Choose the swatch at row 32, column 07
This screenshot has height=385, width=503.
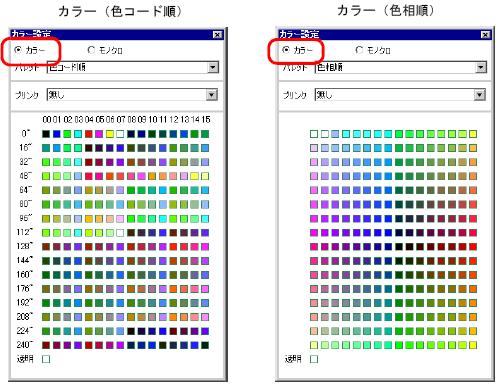[120, 162]
